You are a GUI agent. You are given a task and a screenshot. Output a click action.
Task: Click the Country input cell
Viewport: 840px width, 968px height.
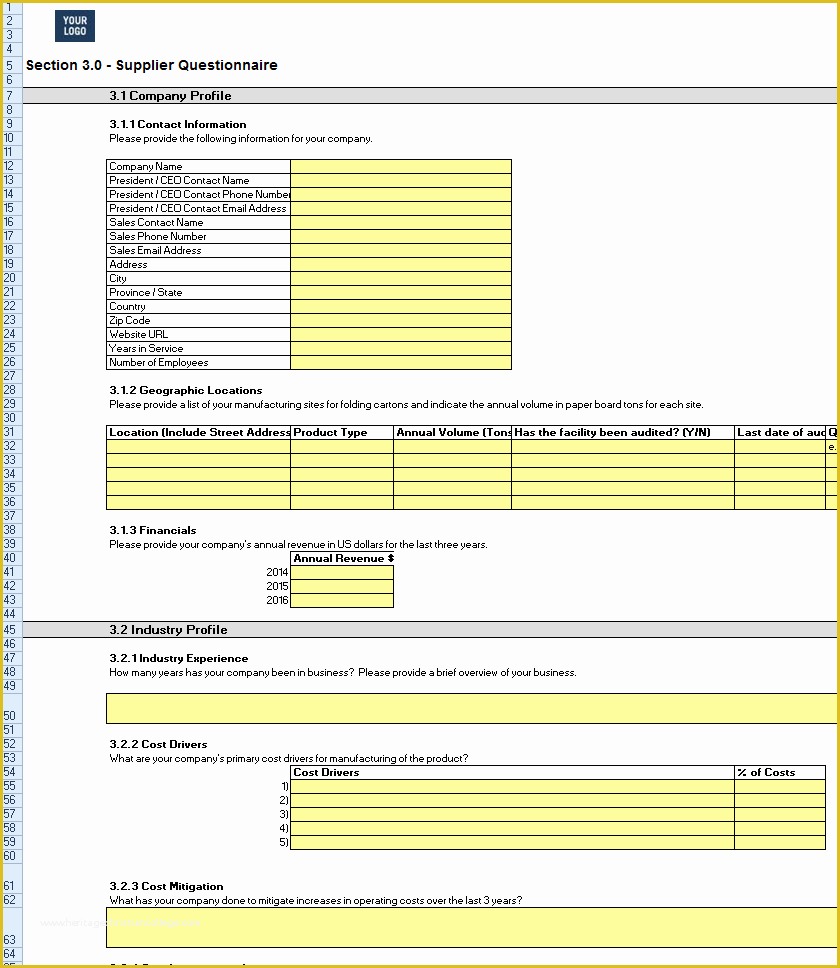point(401,306)
